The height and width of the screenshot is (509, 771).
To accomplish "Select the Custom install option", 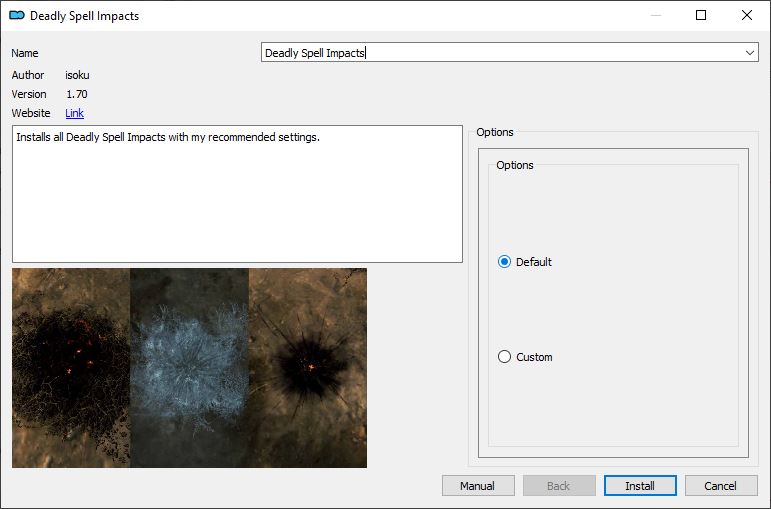I will point(525,357).
